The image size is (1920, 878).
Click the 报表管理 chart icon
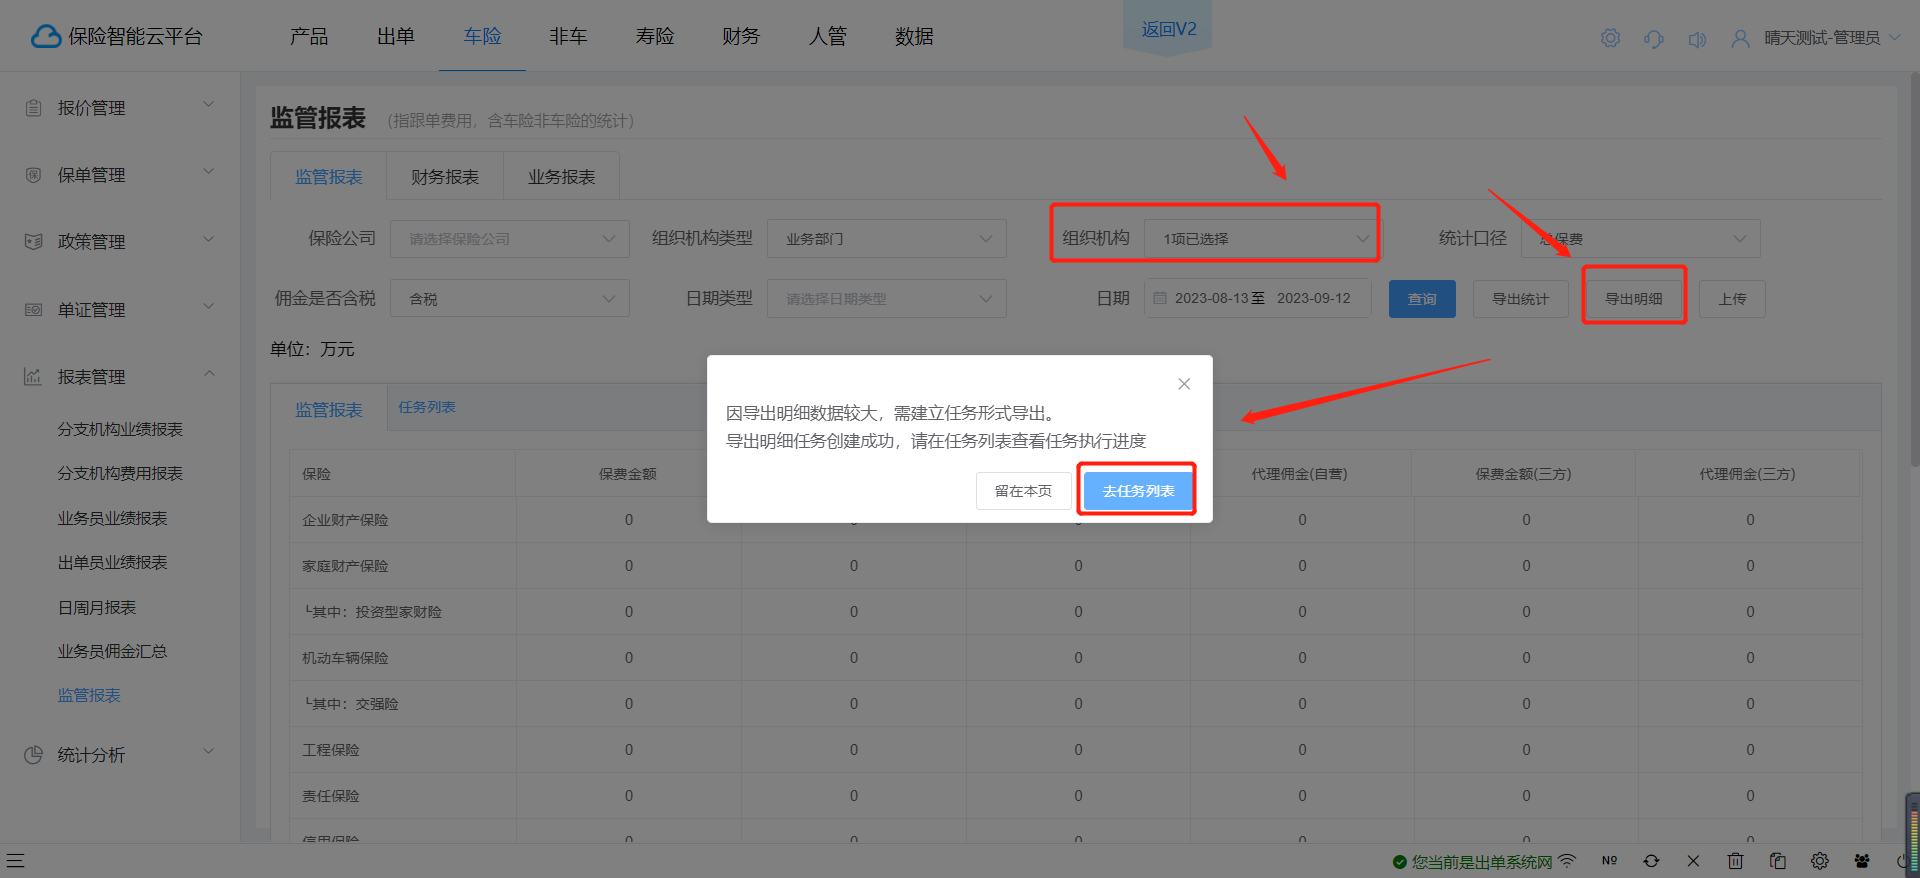[x=33, y=377]
